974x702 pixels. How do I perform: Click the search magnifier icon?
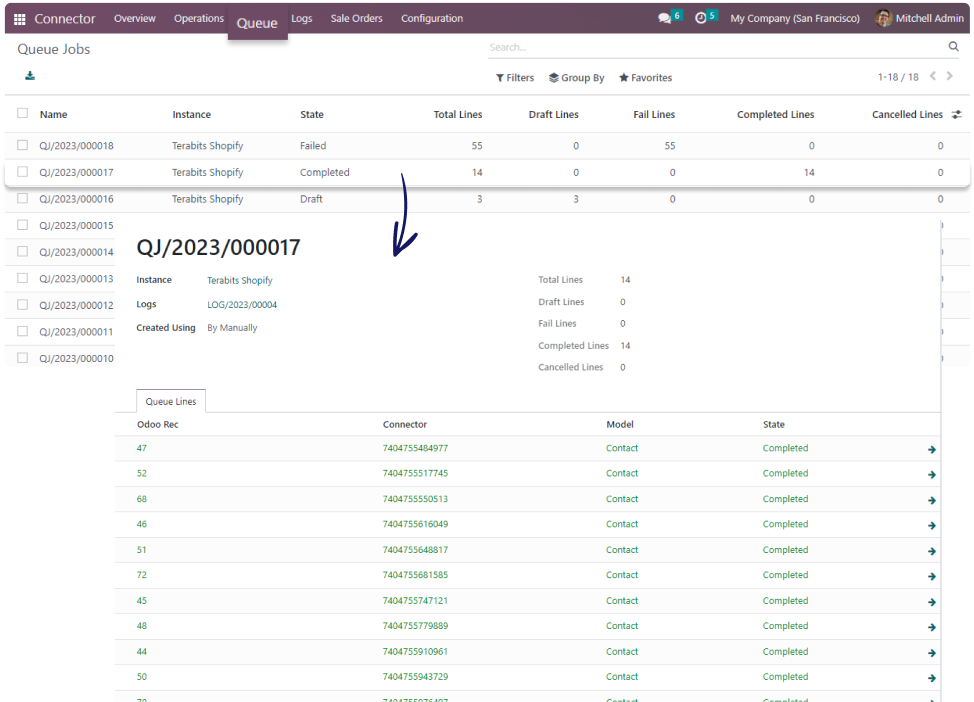pyautogui.click(x=954, y=47)
